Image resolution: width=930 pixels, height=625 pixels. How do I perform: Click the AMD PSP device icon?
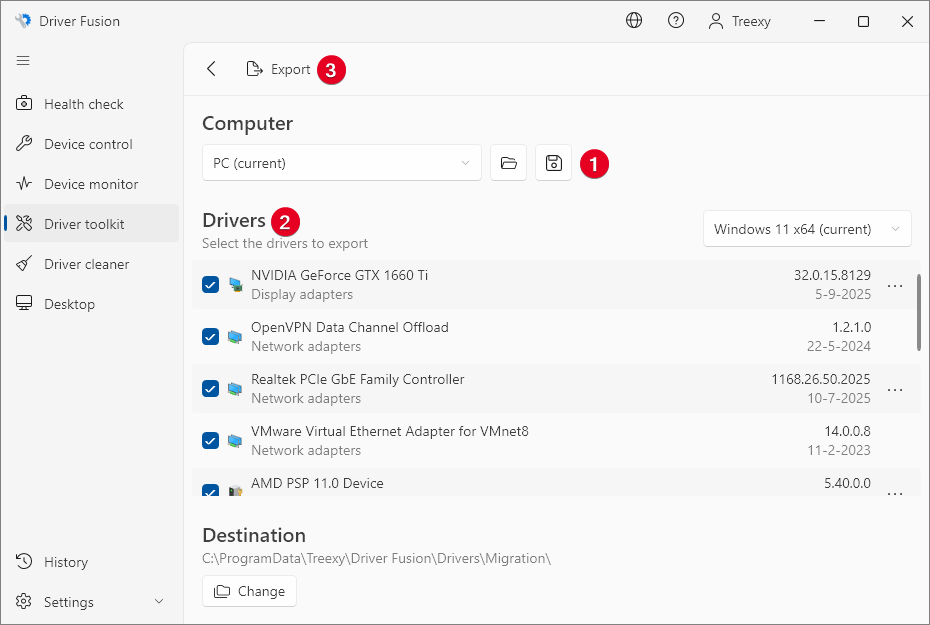point(235,491)
